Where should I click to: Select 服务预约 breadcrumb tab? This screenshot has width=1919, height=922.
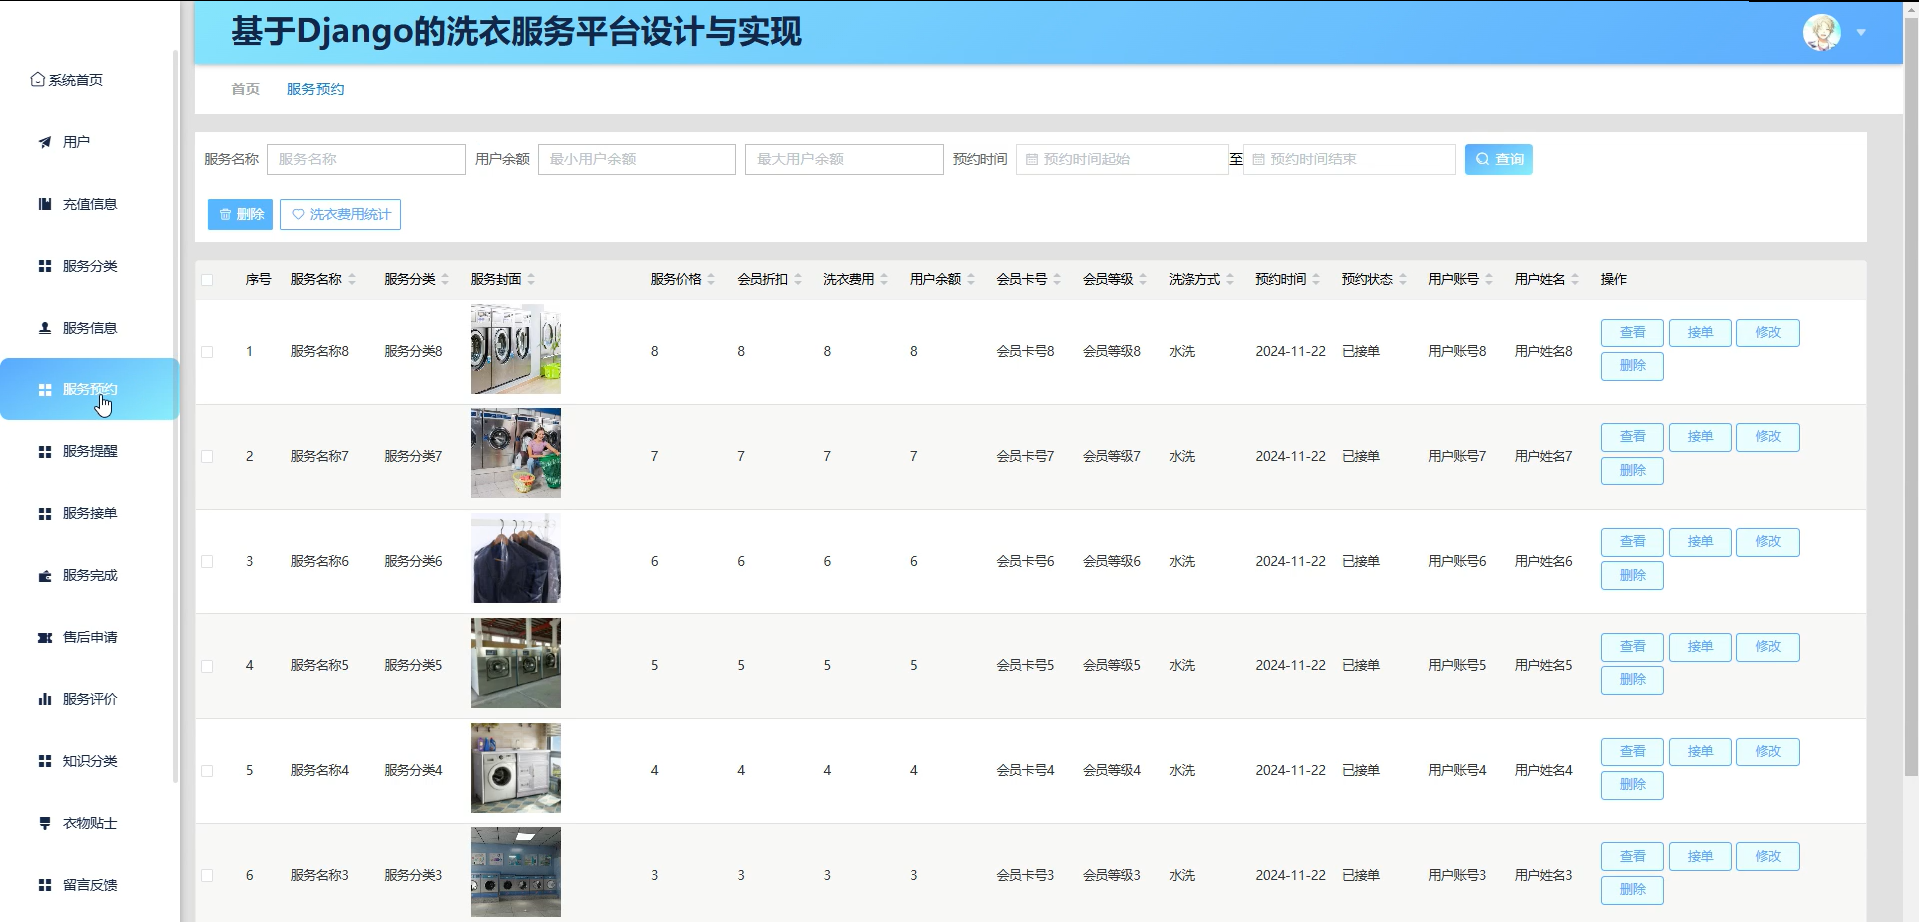coord(315,90)
